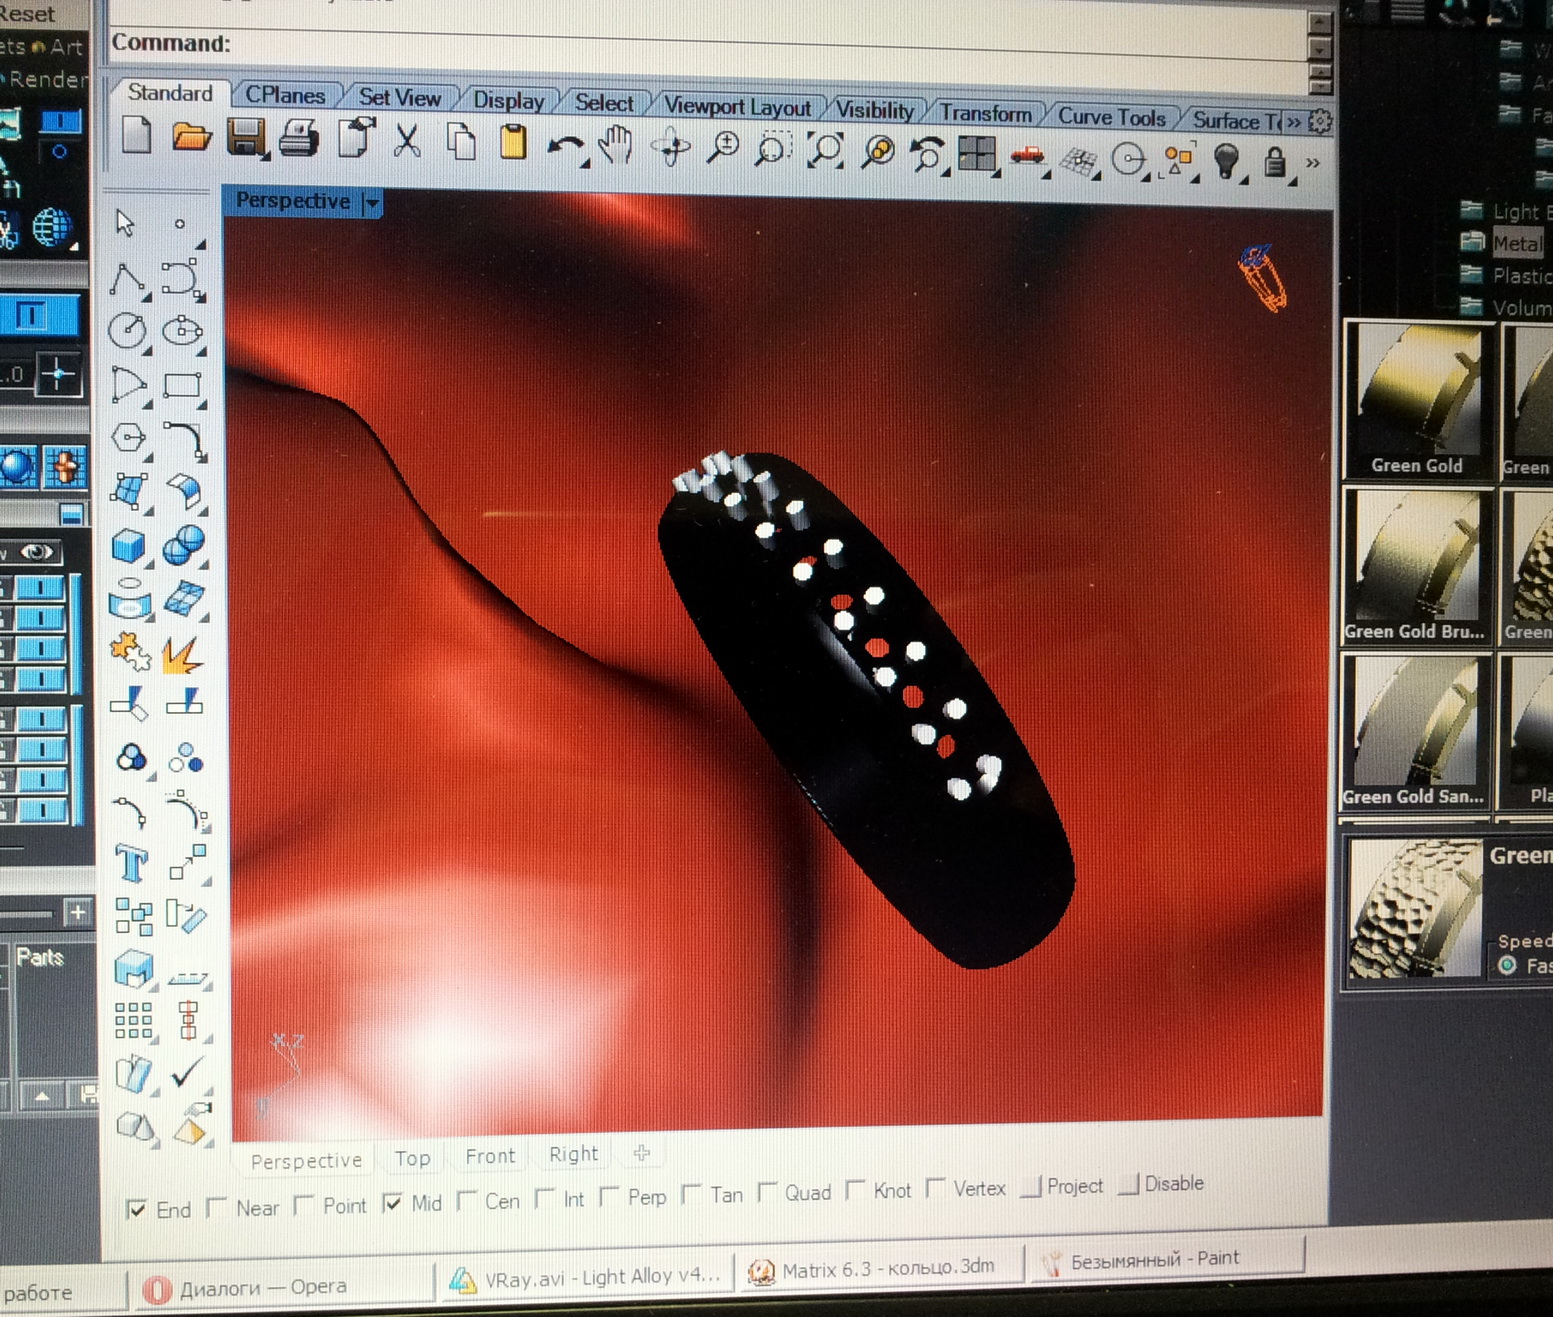Click the Undo arrow icon
1553x1317 pixels.
[565, 147]
